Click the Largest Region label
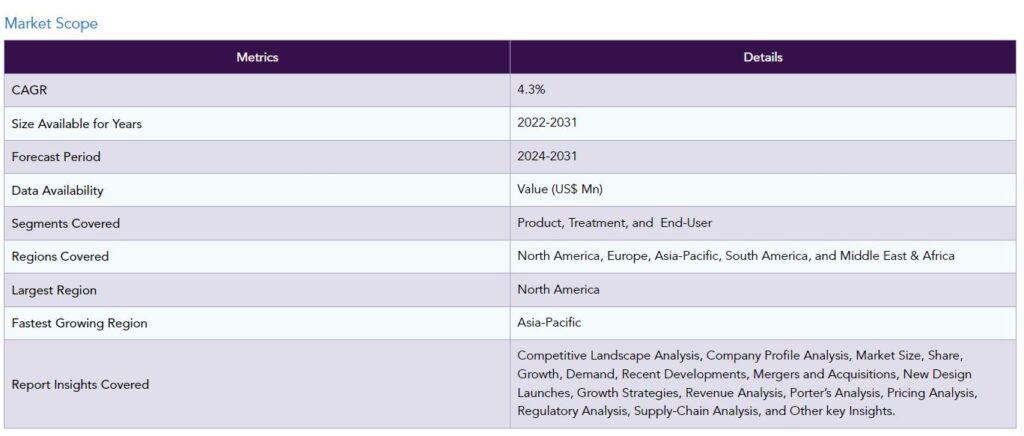This screenshot has width=1024, height=436. point(54,290)
